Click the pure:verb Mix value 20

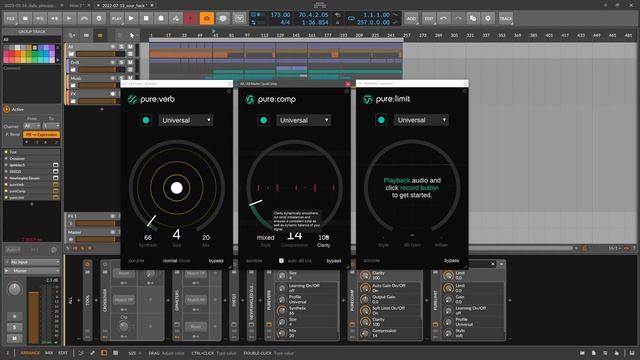pyautogui.click(x=206, y=238)
